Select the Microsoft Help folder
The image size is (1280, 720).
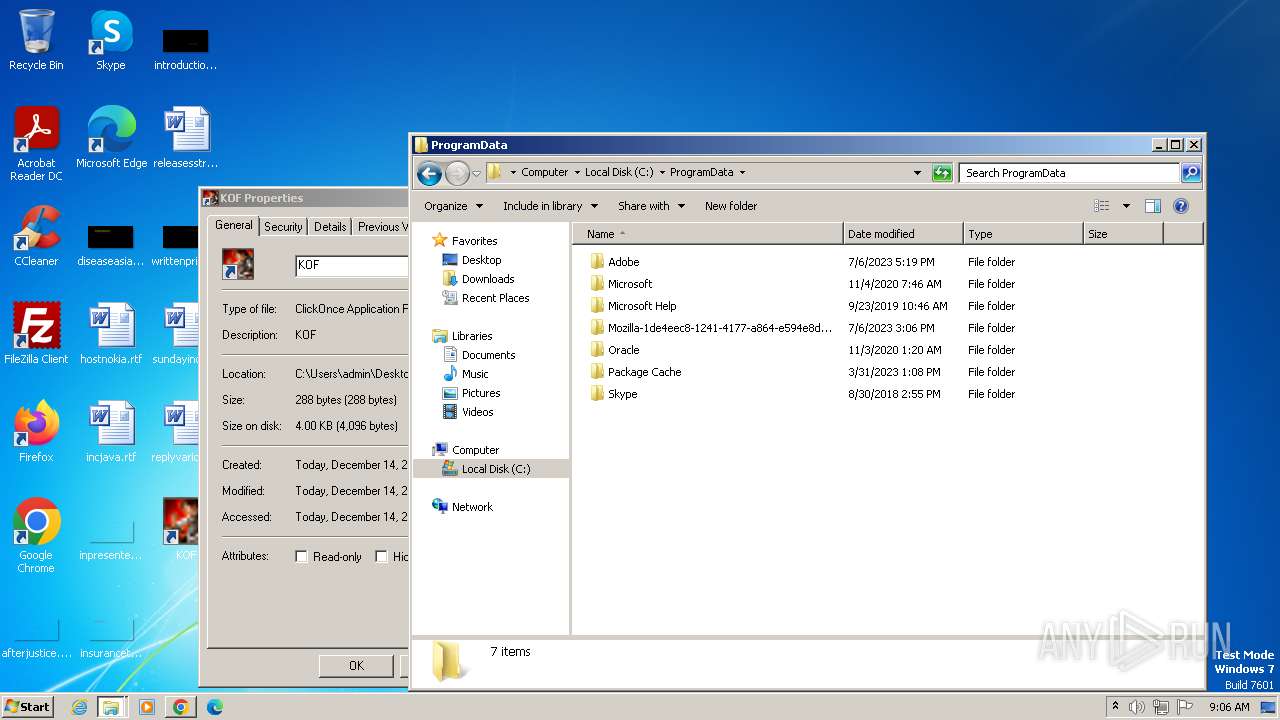pyautogui.click(x=633, y=306)
